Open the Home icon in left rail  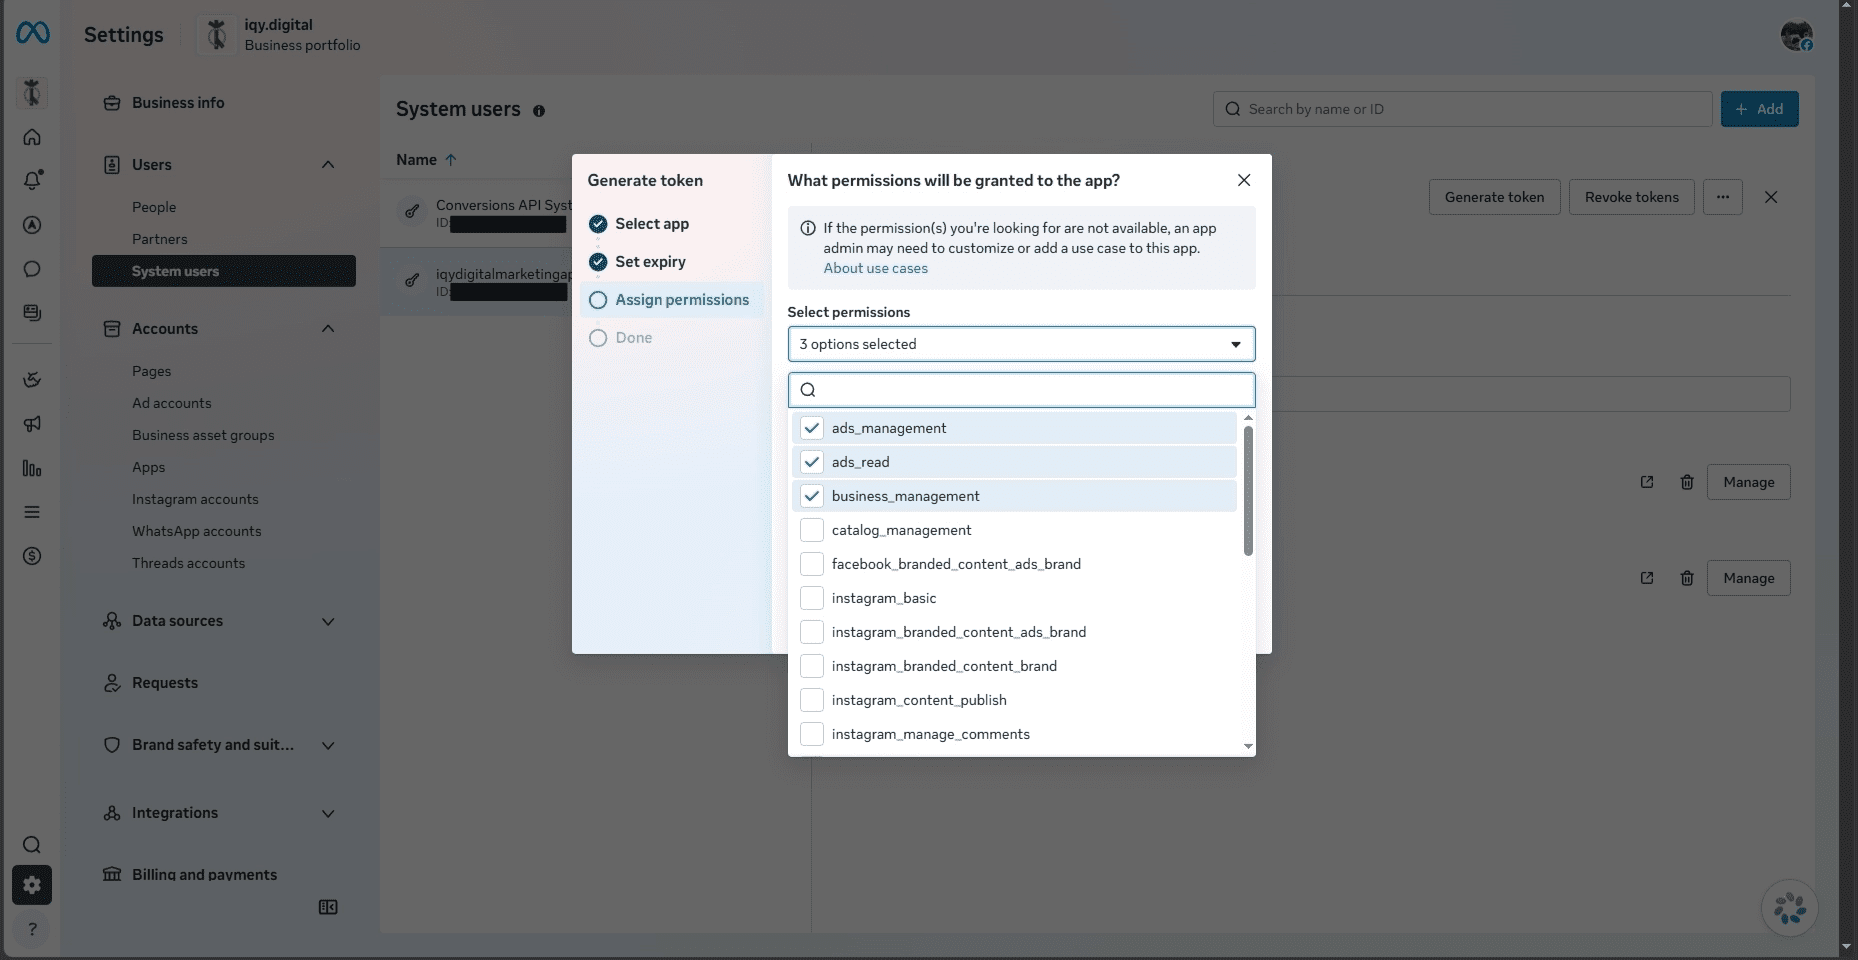[x=32, y=137]
